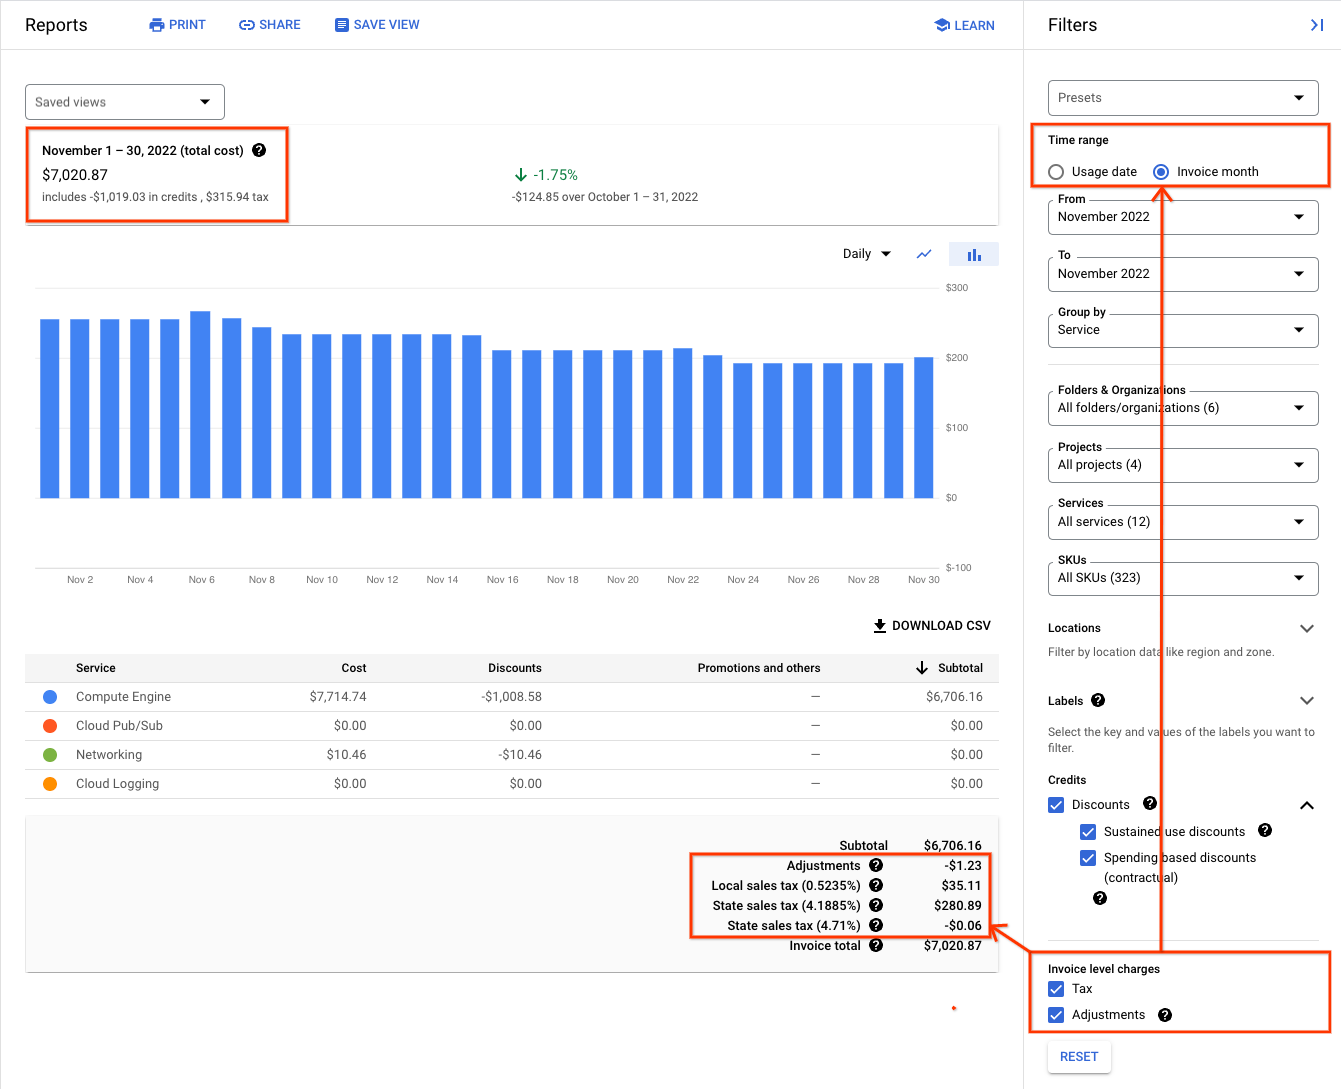Screen dimensions: 1341x1089
Task: Open help icon next to Invoice total
Action: point(876,945)
